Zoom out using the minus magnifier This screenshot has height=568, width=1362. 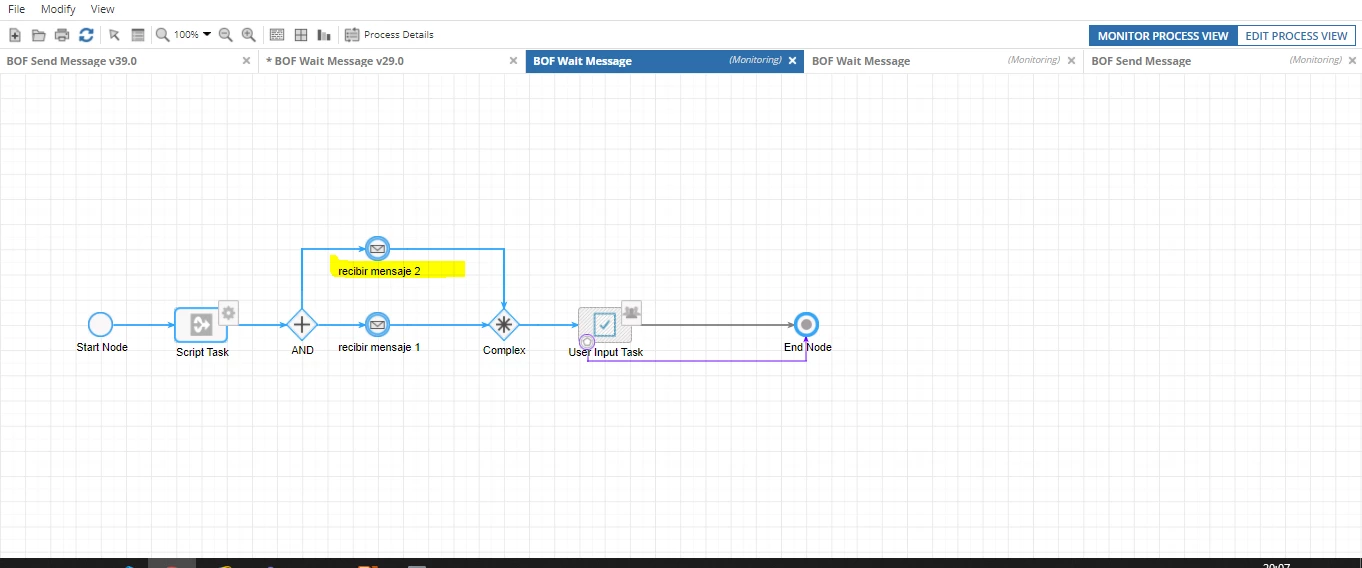[226, 35]
